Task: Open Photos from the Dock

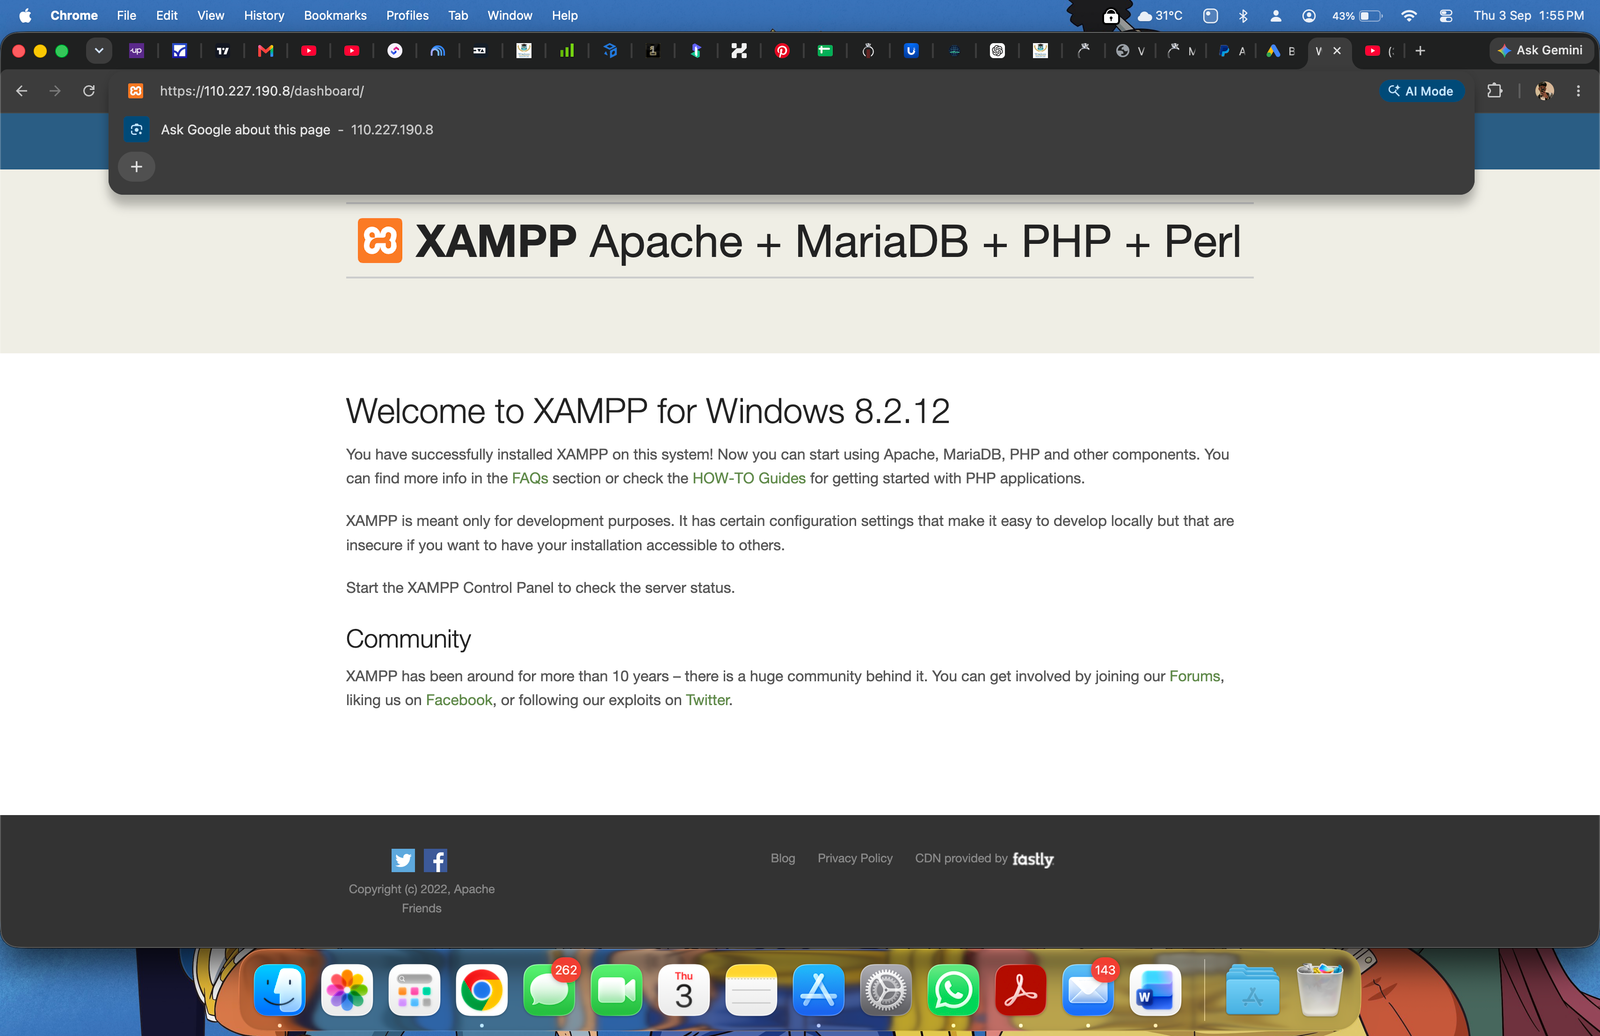Action: pyautogui.click(x=347, y=991)
